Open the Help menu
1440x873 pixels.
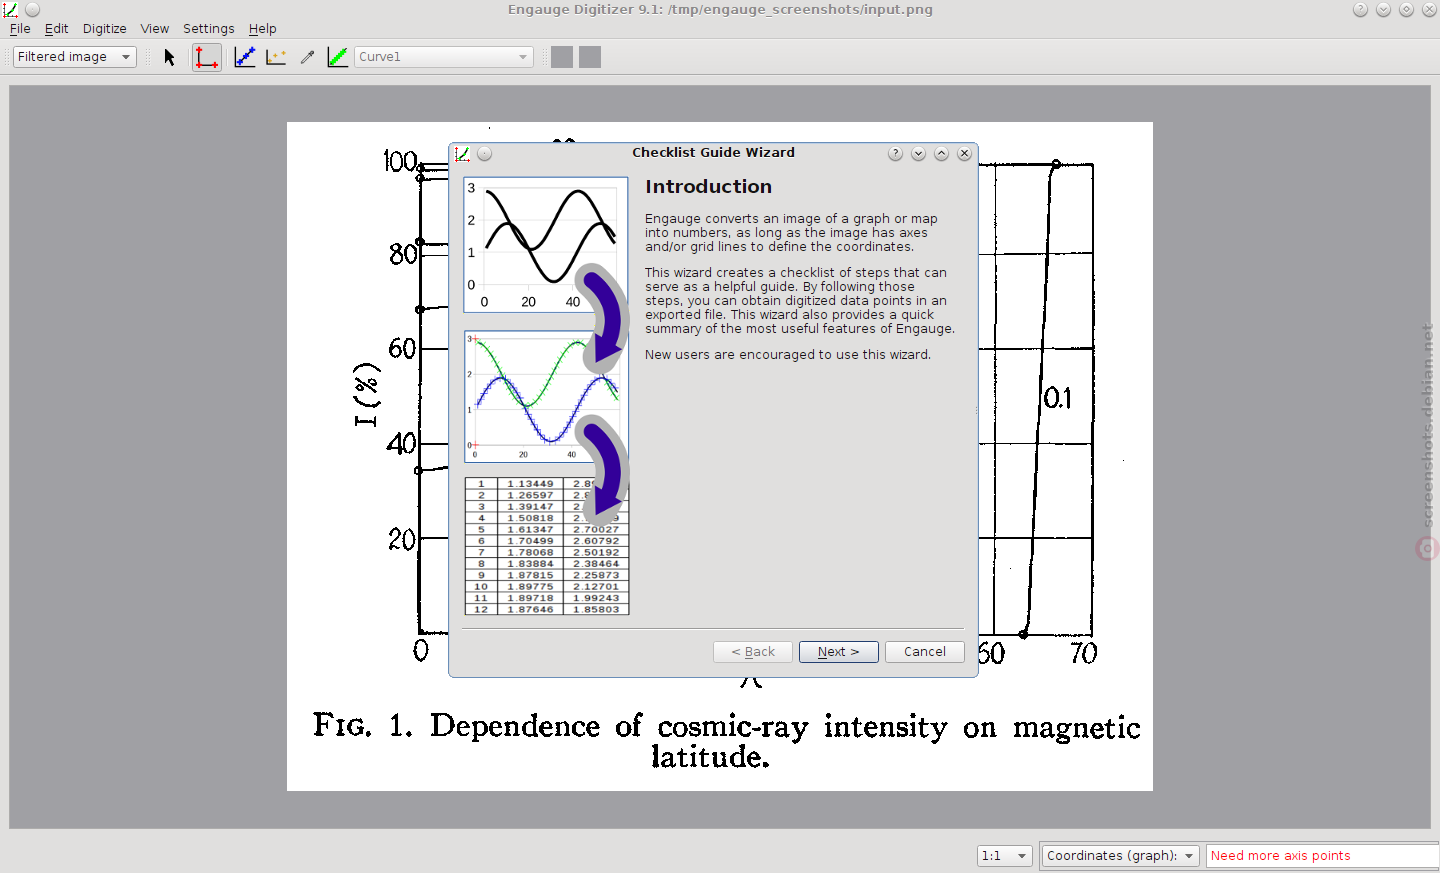(x=262, y=29)
